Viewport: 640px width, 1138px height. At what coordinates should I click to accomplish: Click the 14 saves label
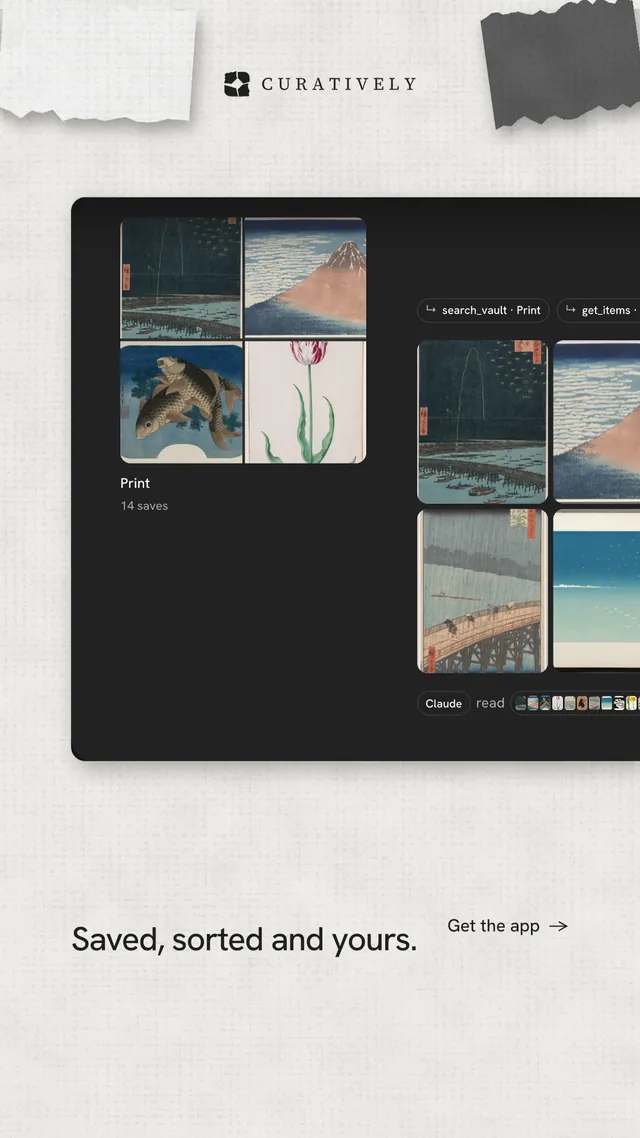pos(144,506)
